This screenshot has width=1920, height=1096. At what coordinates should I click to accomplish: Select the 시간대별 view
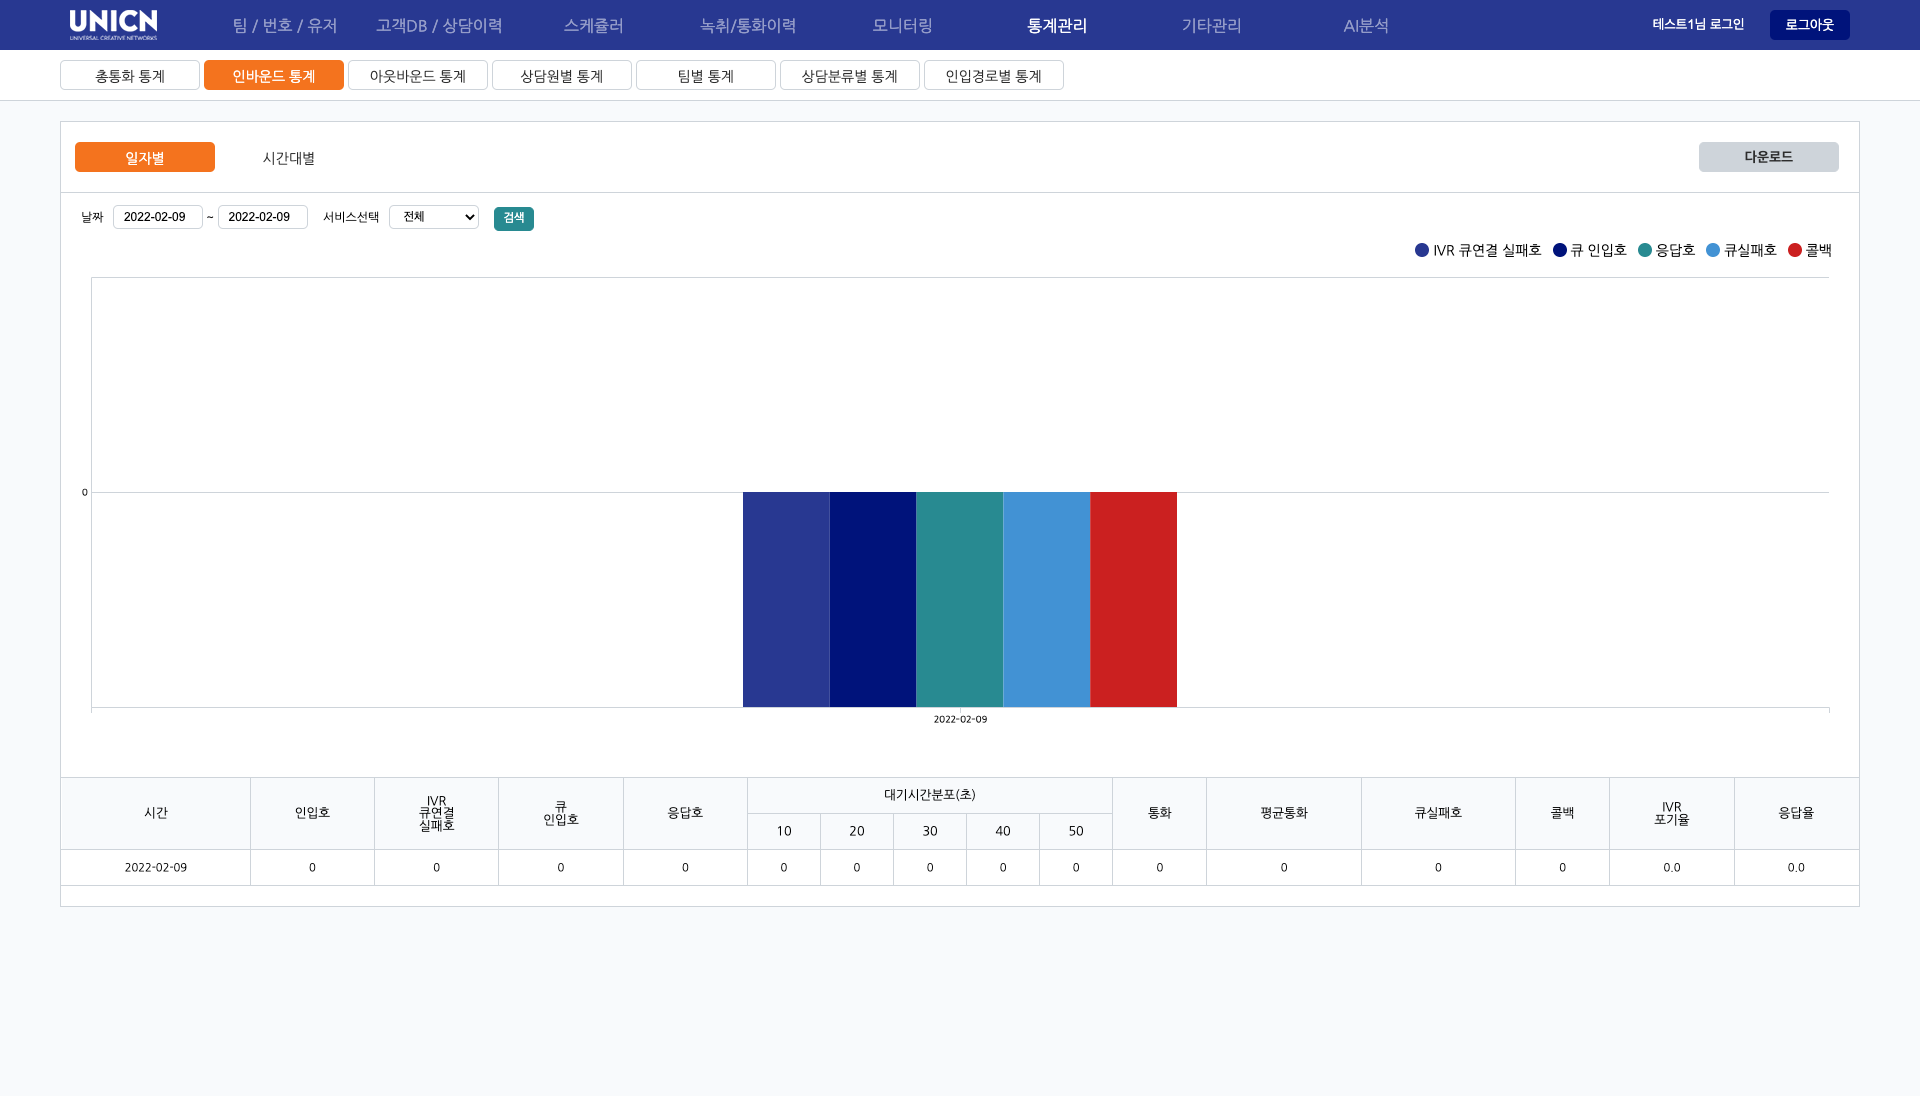click(x=289, y=158)
